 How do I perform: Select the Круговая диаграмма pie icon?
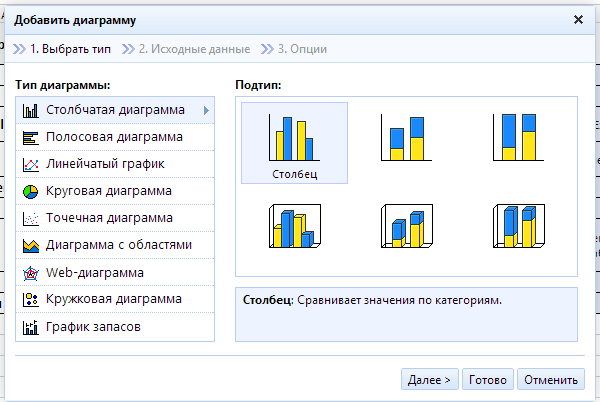point(30,191)
